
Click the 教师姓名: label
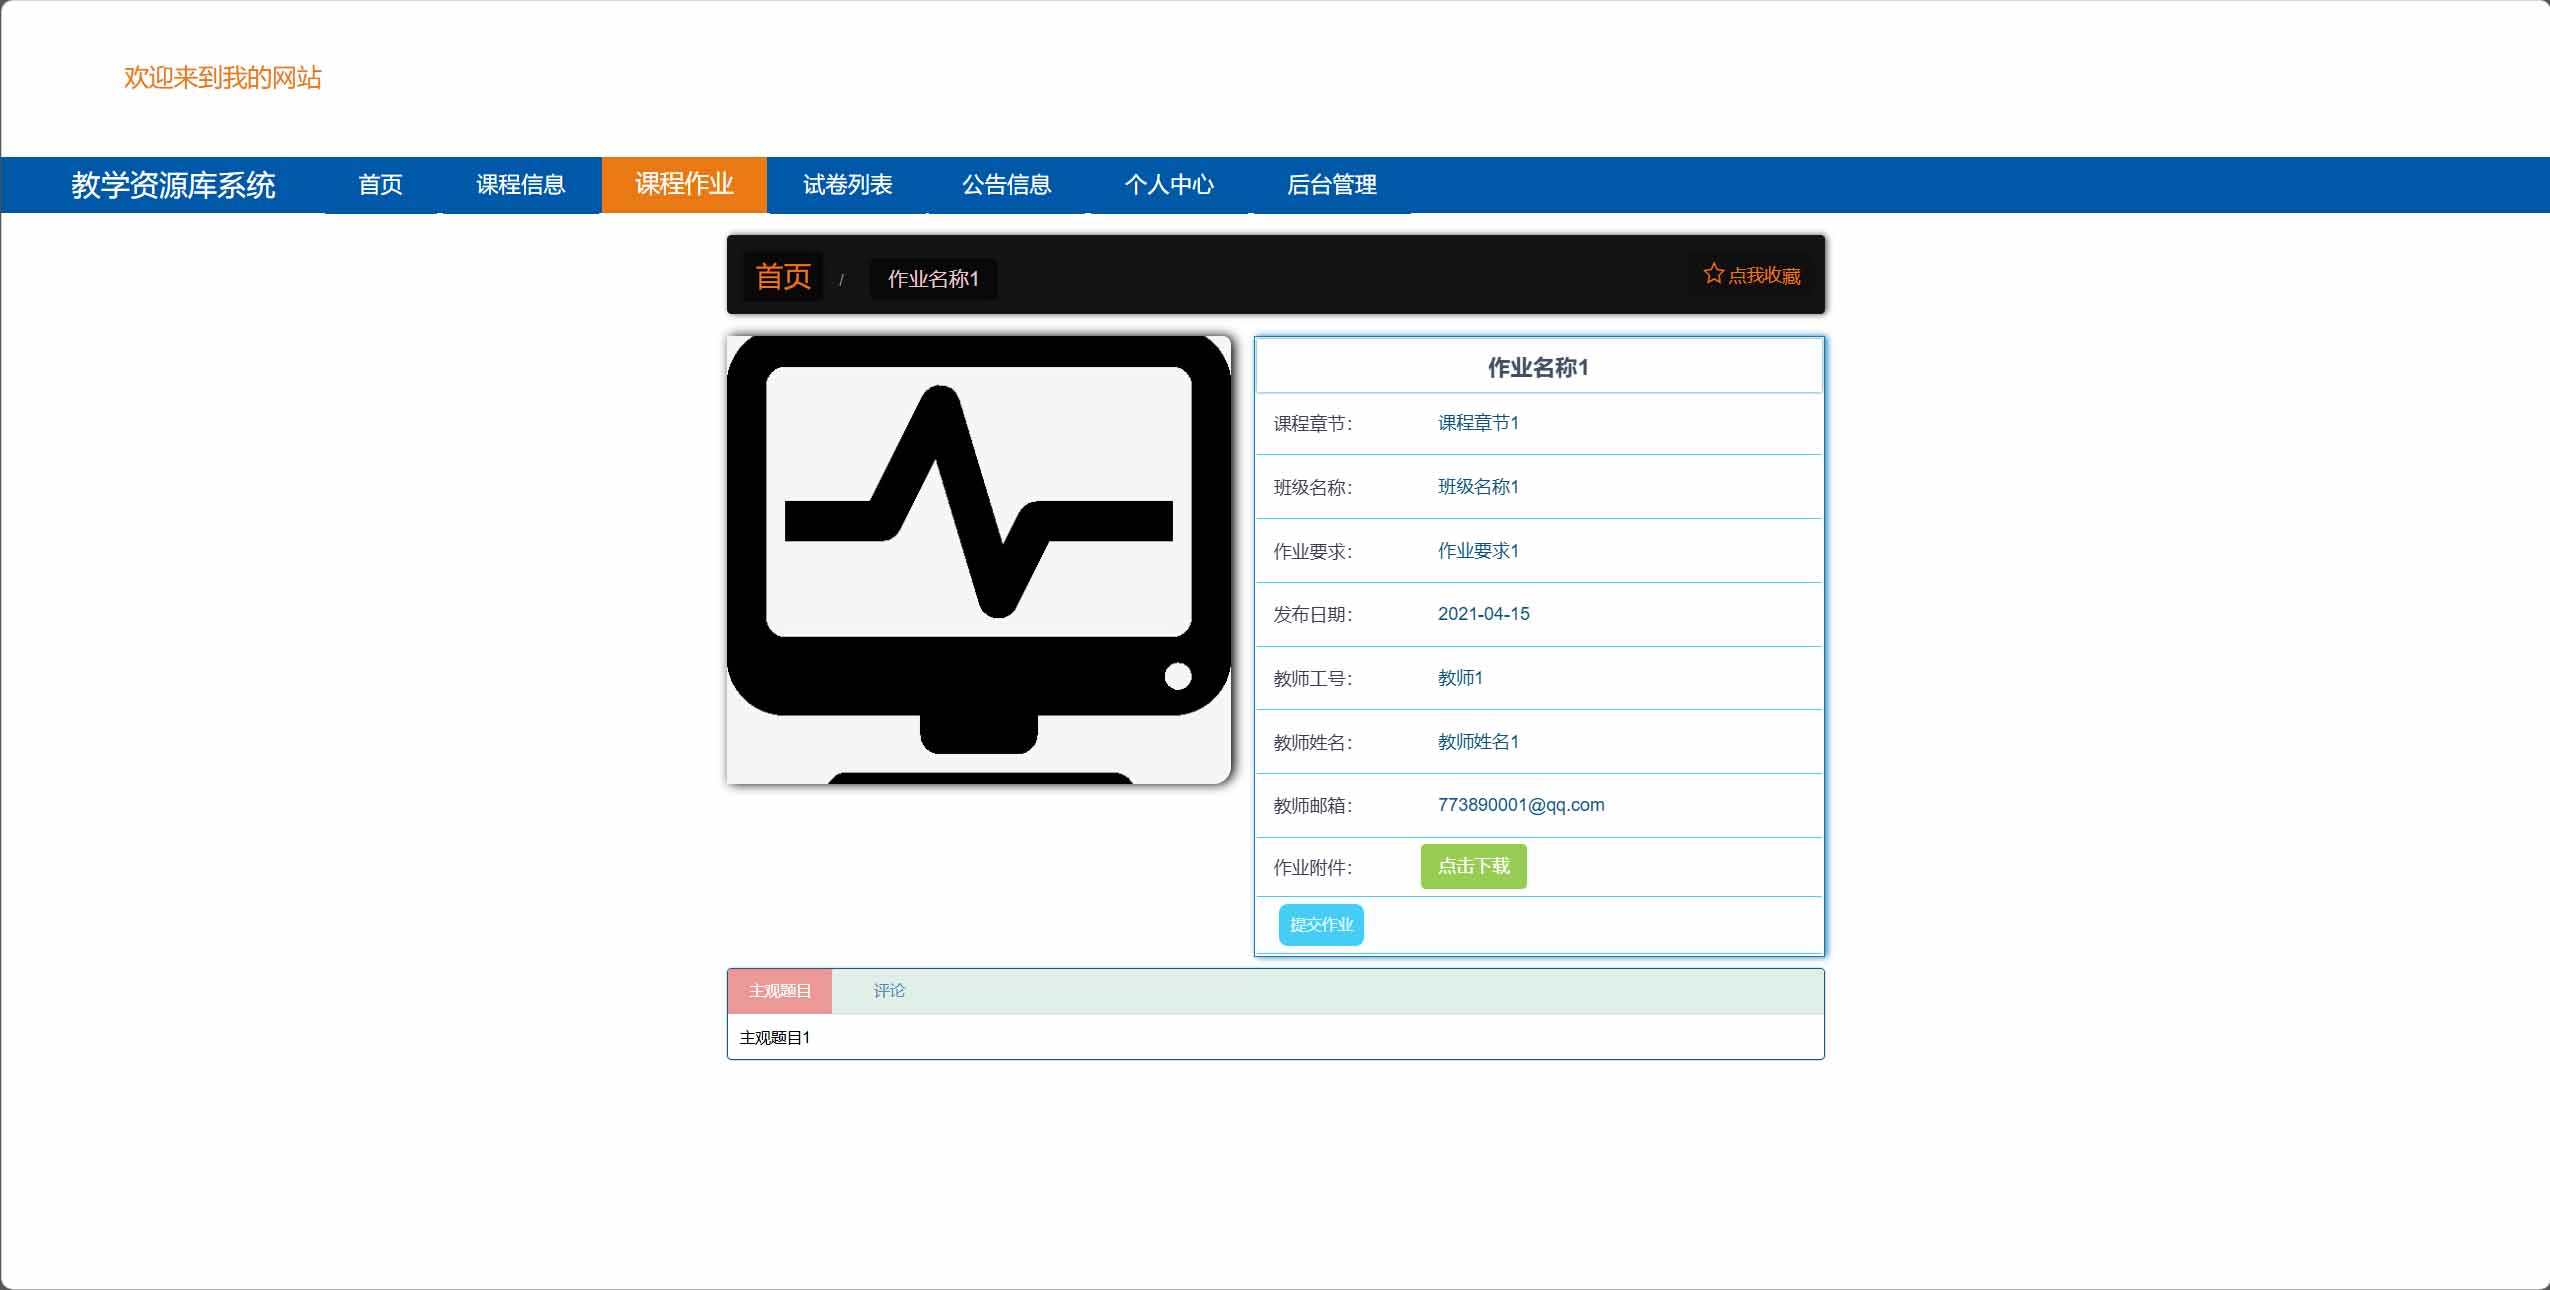[x=1312, y=743]
